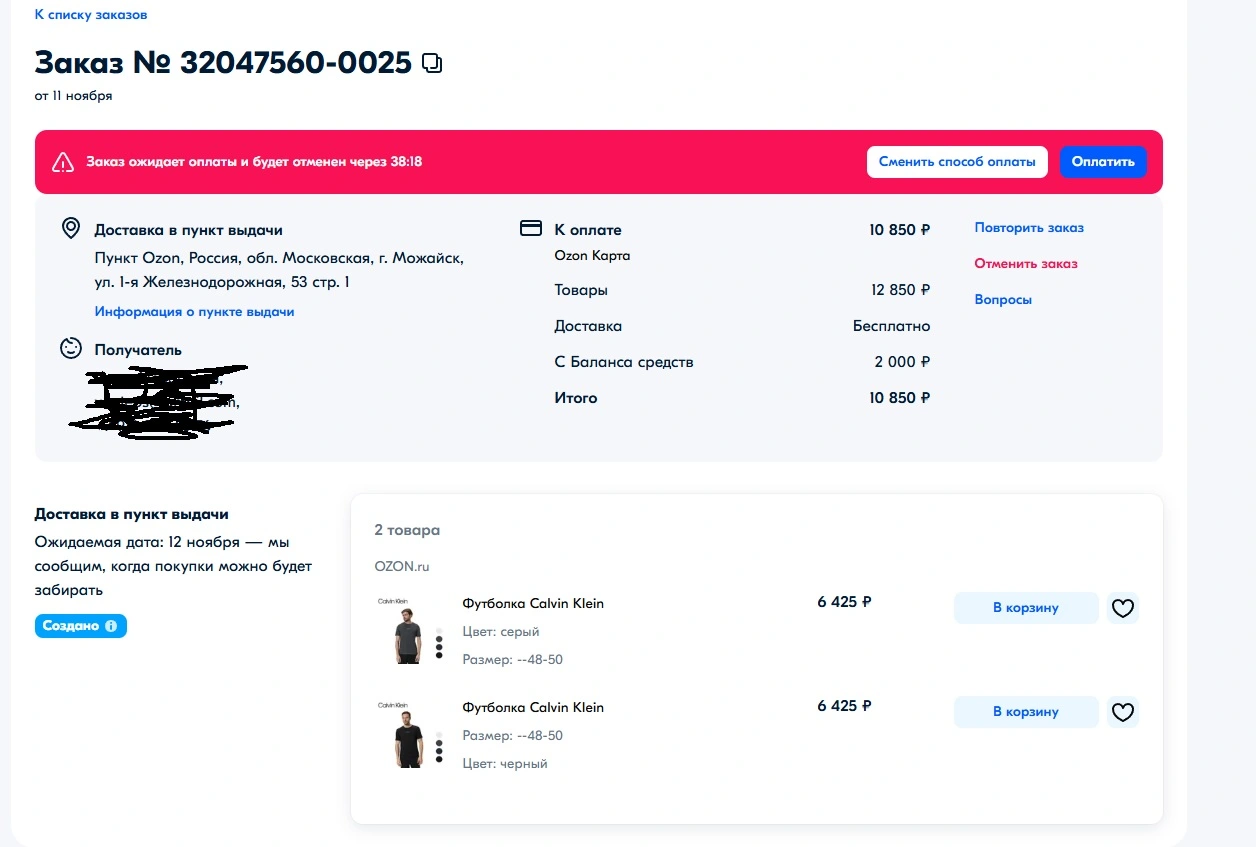Click the info icon on the Создано badge
The height and width of the screenshot is (847, 1256).
(111, 626)
